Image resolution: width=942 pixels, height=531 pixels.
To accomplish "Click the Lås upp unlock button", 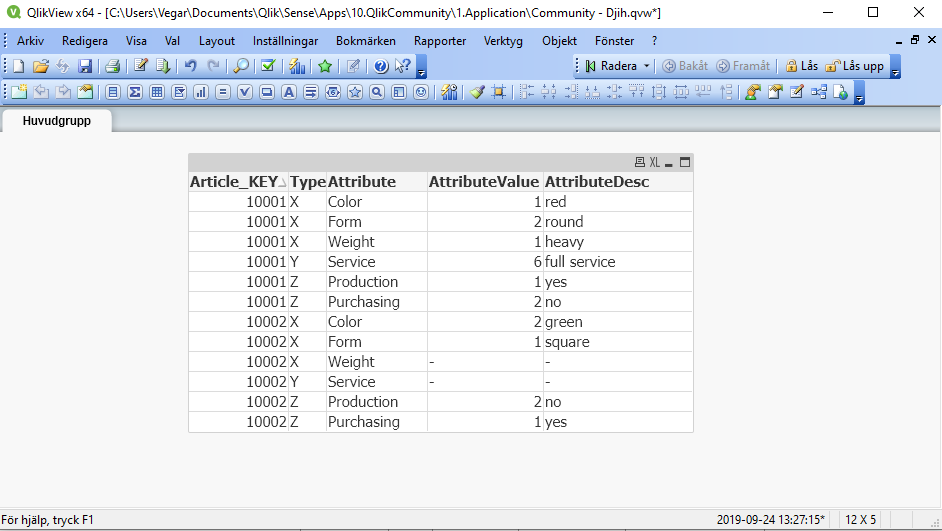I will pyautogui.click(x=854, y=66).
